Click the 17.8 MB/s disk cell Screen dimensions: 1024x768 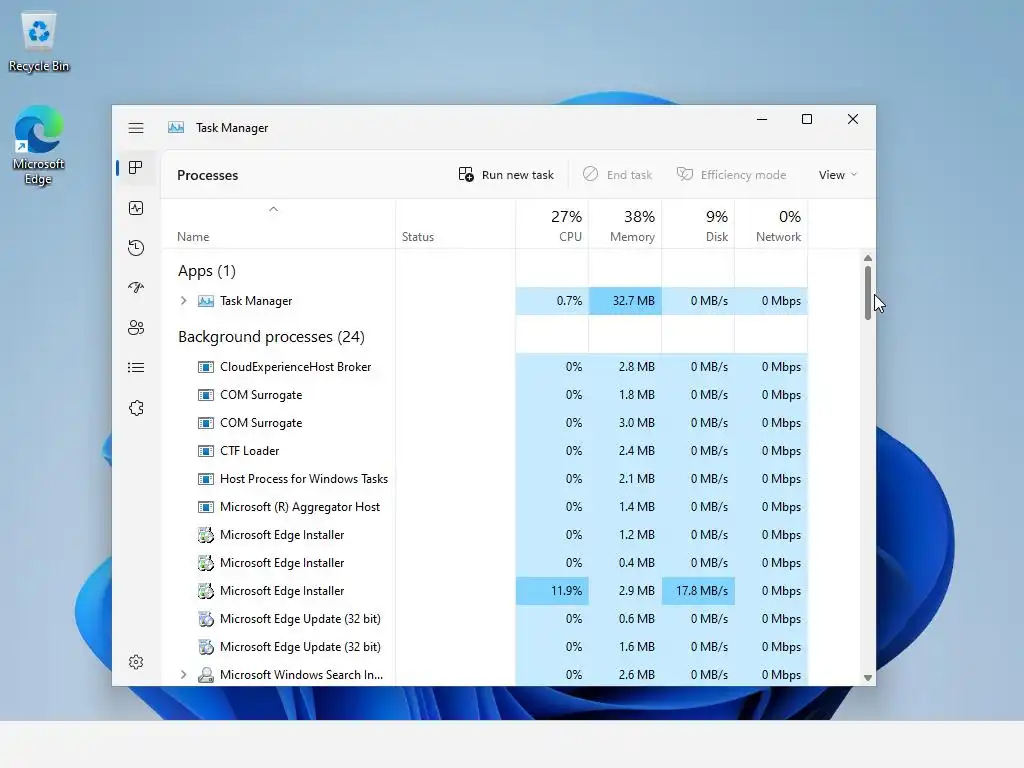(699, 591)
